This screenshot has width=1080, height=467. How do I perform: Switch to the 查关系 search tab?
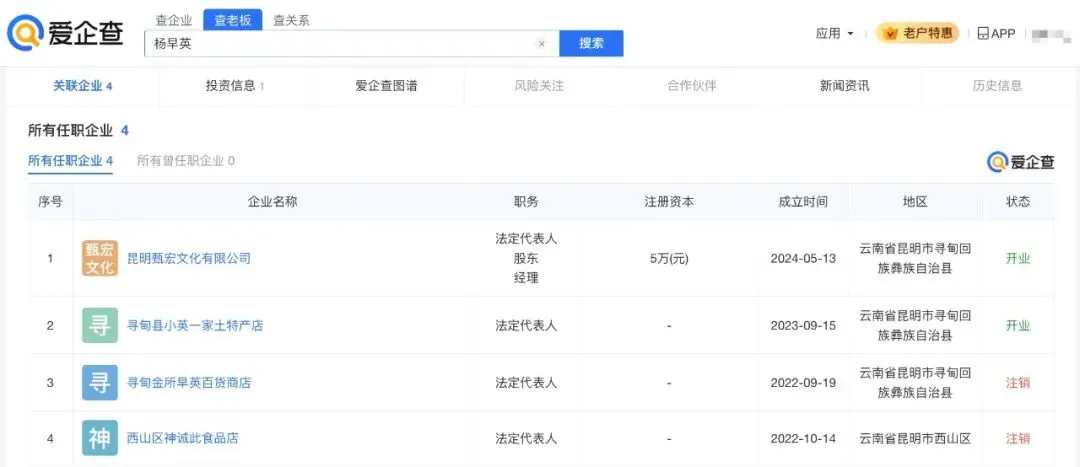(291, 20)
